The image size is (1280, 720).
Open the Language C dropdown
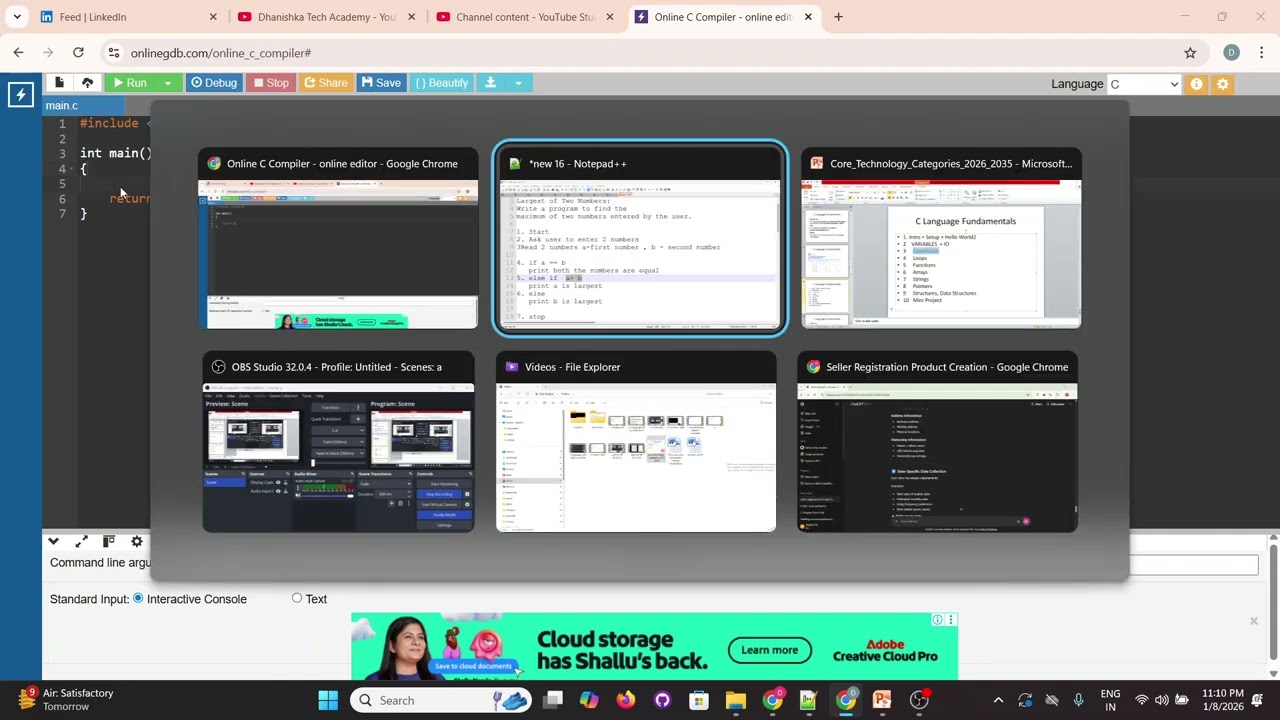point(1144,84)
